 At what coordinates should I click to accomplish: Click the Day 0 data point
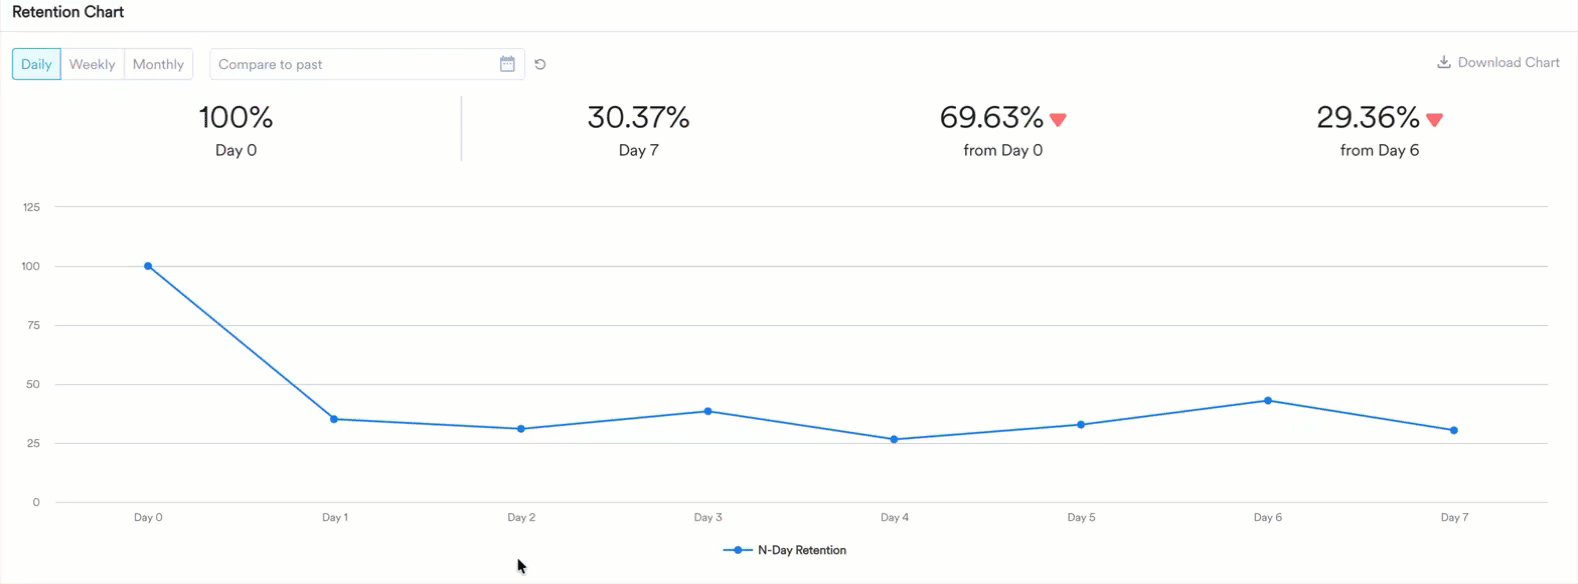click(148, 266)
